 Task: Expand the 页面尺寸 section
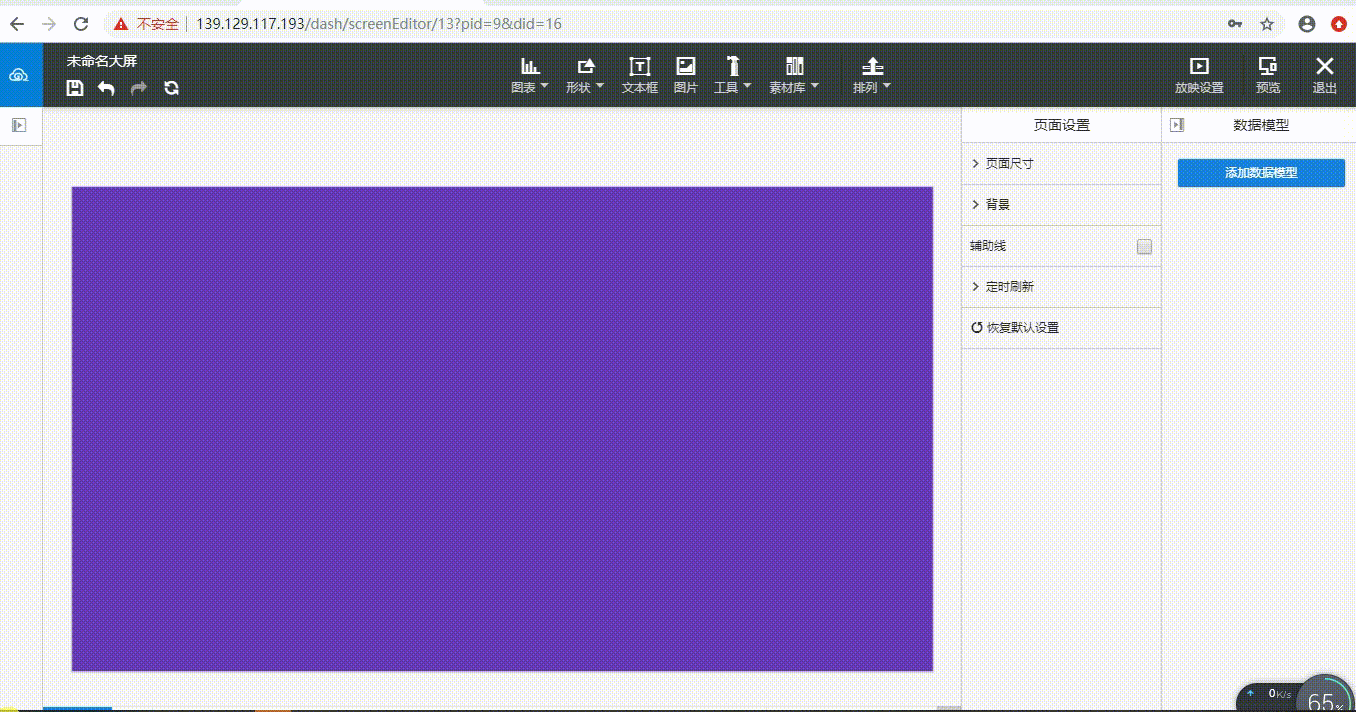coord(1062,163)
